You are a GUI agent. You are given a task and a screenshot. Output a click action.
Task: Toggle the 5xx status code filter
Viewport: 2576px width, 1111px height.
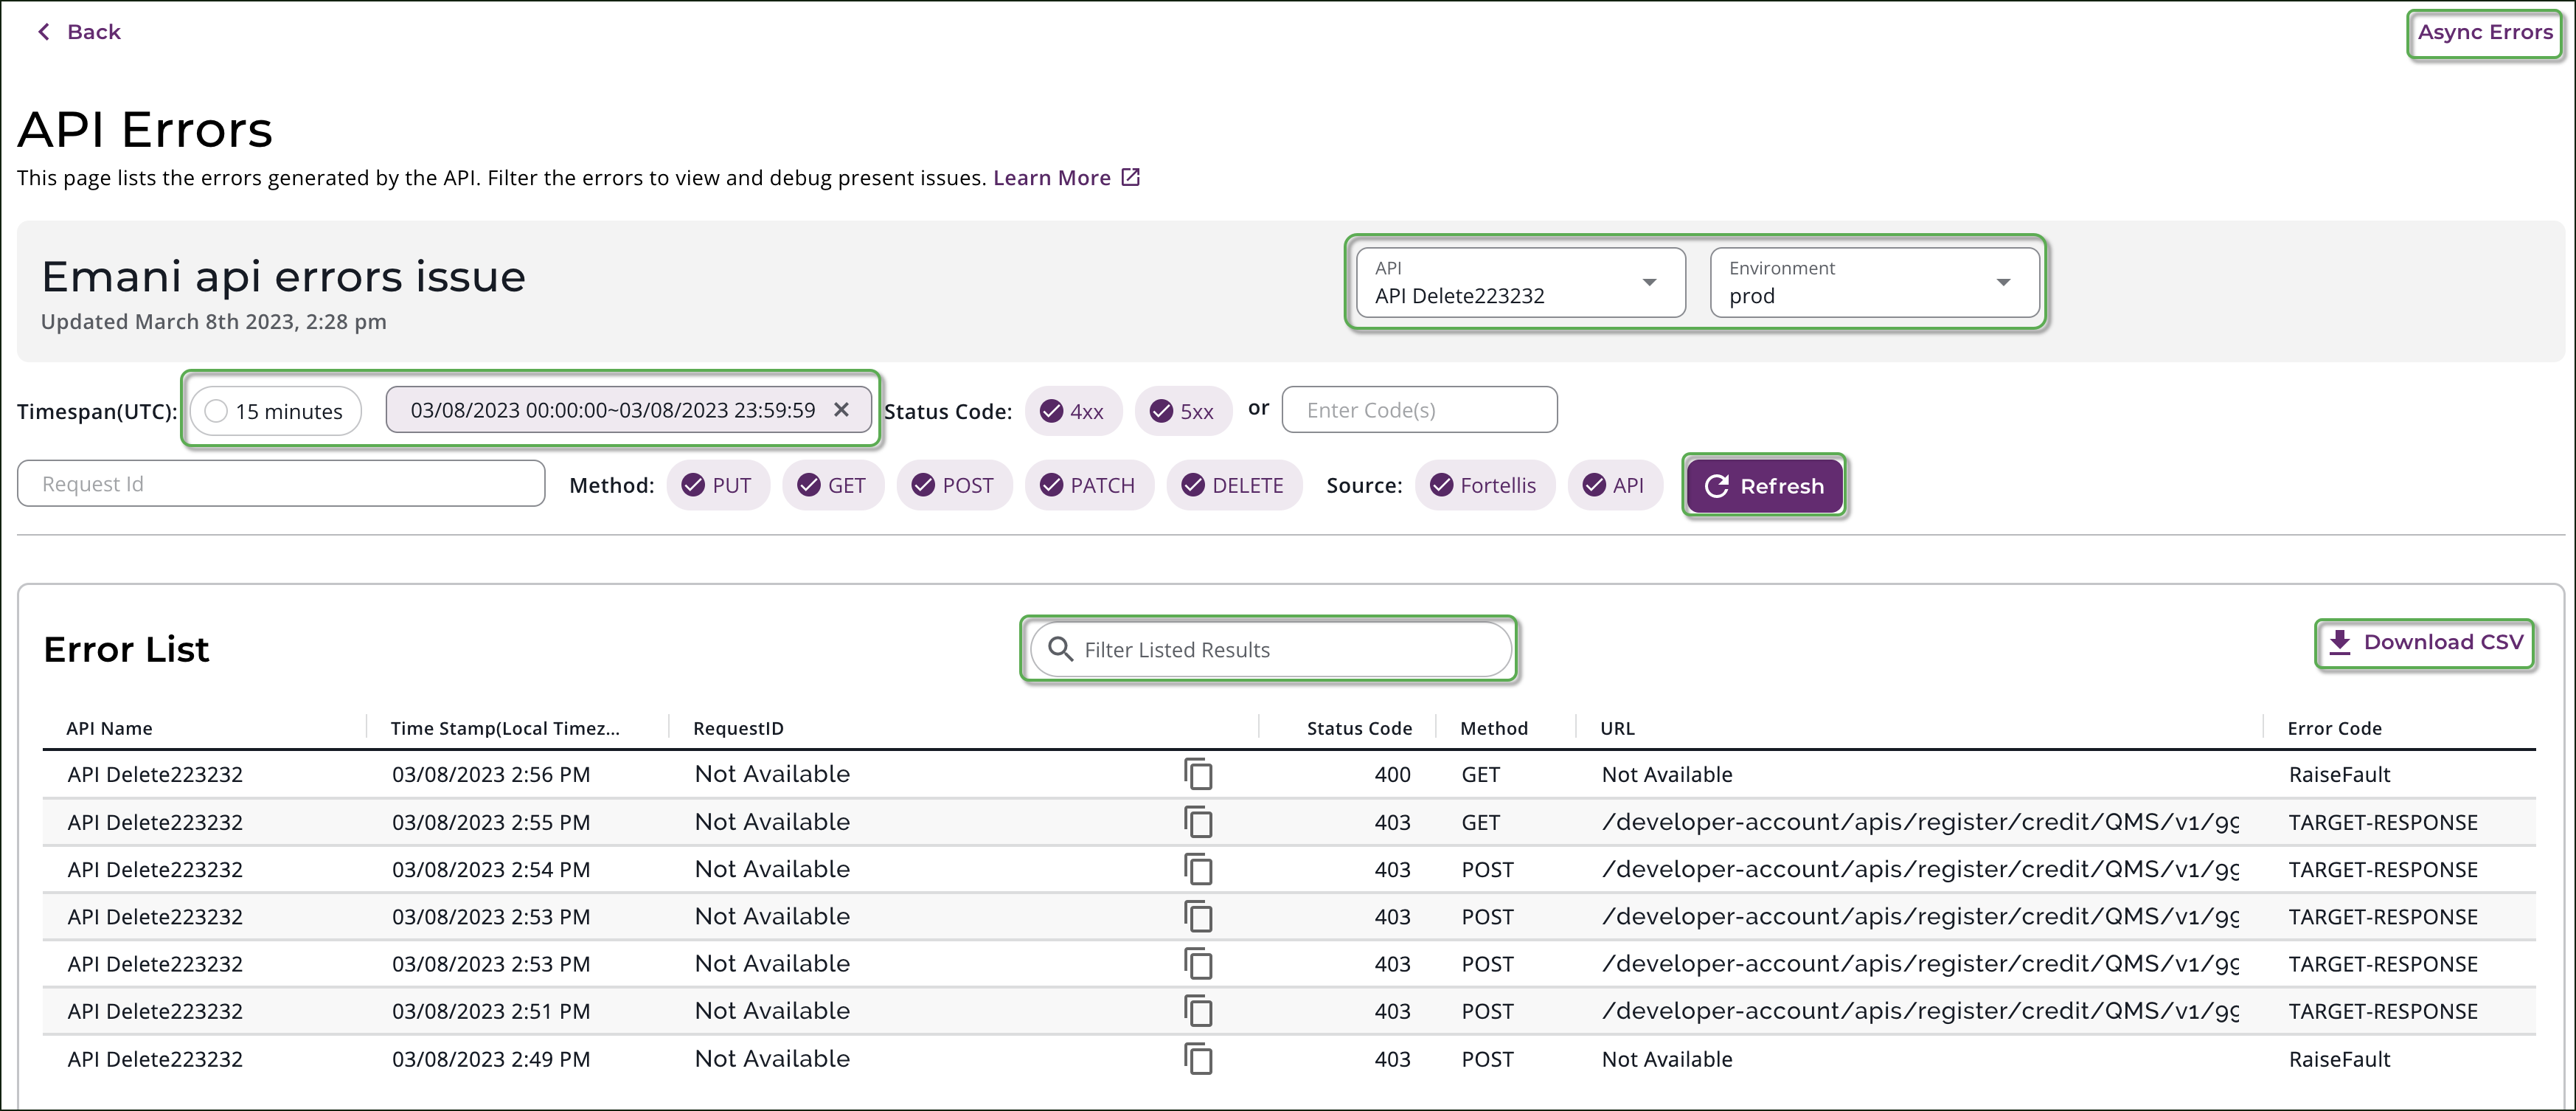coord(1183,411)
